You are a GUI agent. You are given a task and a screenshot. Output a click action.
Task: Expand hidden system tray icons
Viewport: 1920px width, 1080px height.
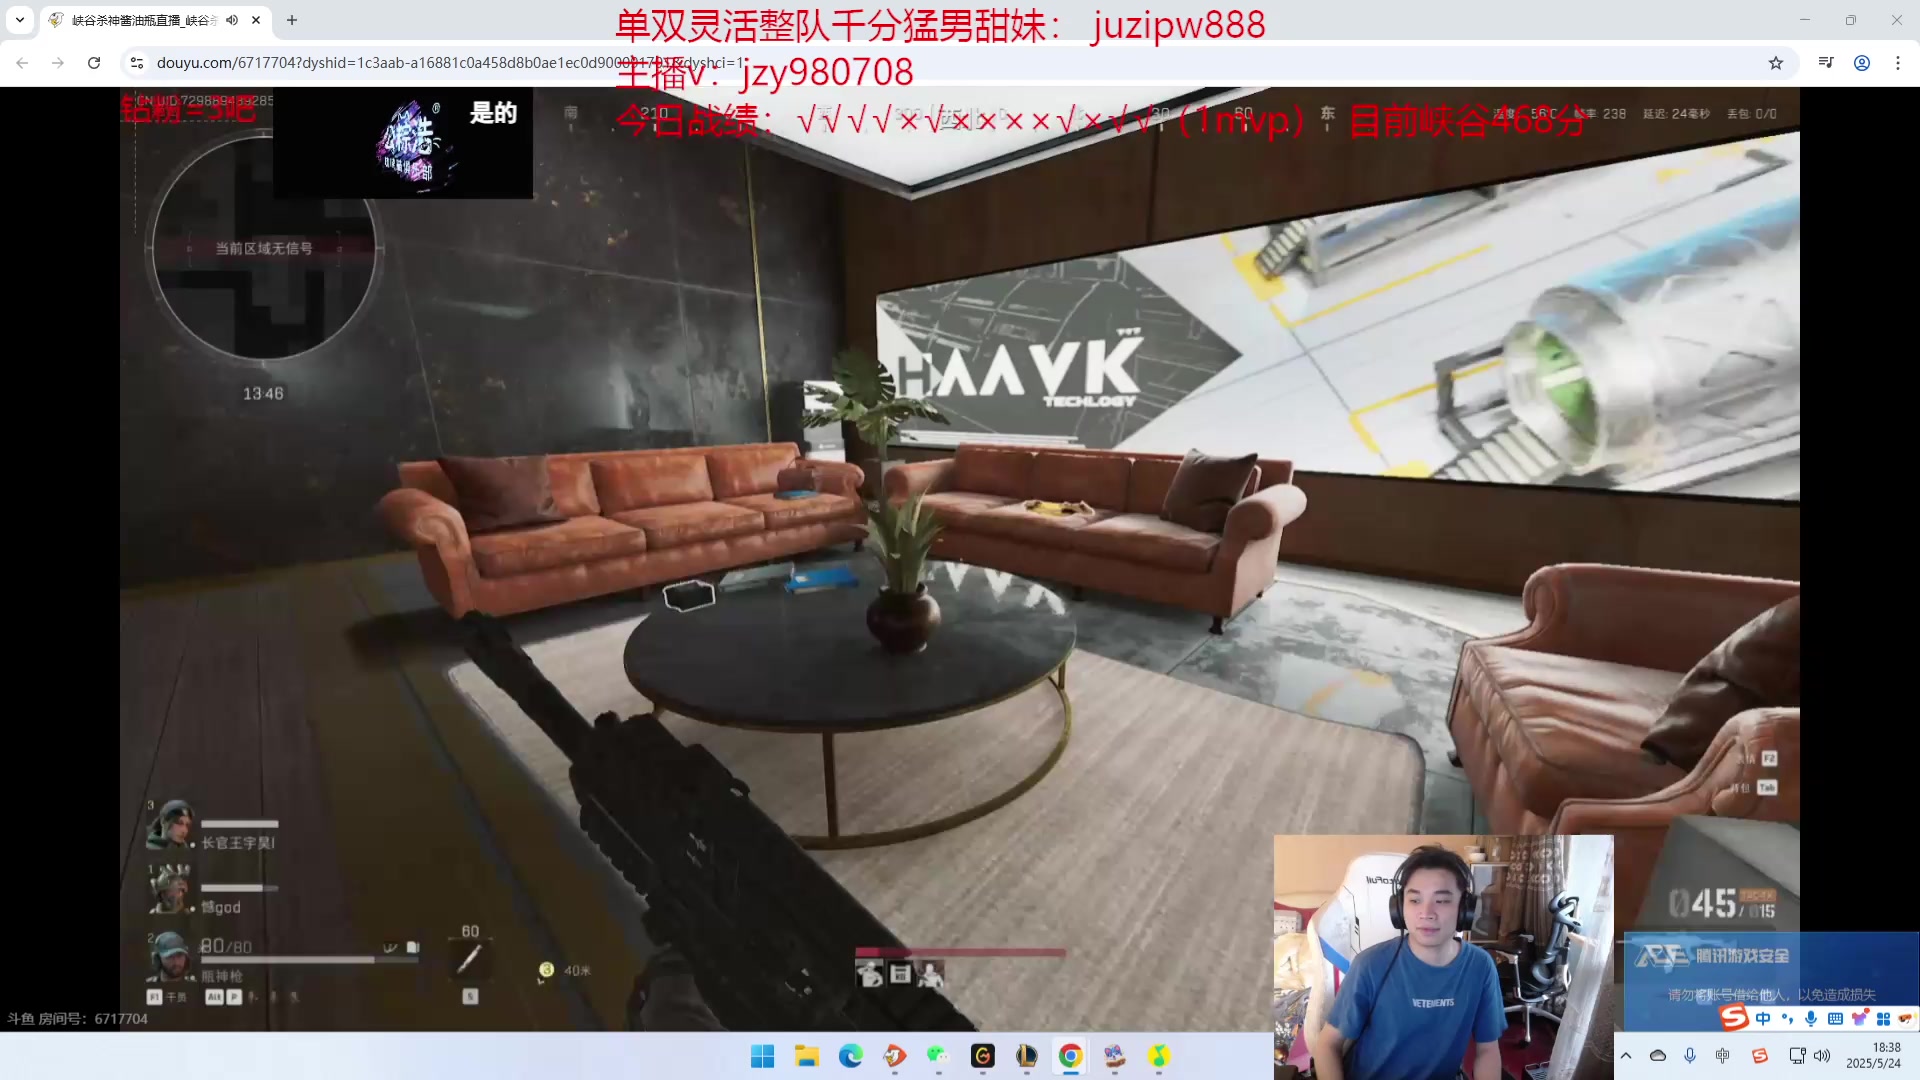[1626, 1056]
